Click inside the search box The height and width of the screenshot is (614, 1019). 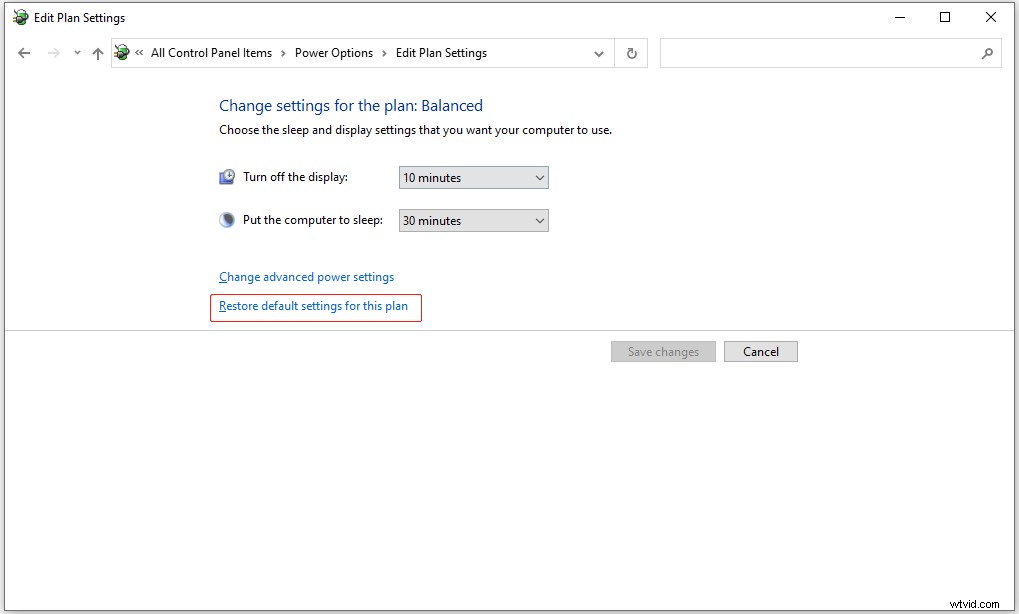[x=820, y=53]
